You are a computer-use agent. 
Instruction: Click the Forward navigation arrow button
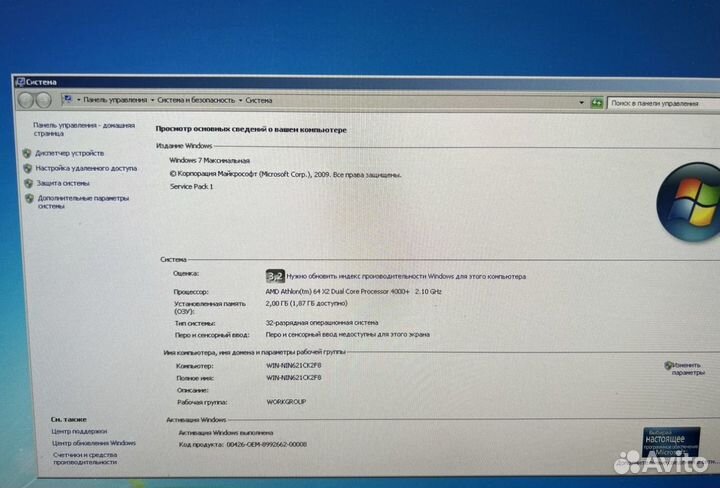pos(43,100)
